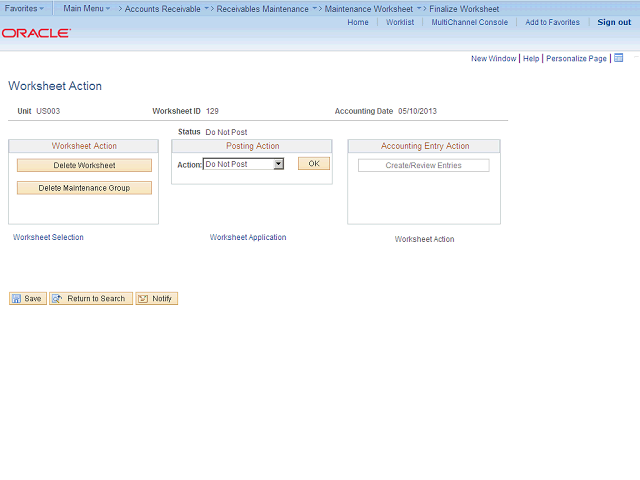Click Add to Favorites
Screen dimensions: 640x480
[553, 22]
